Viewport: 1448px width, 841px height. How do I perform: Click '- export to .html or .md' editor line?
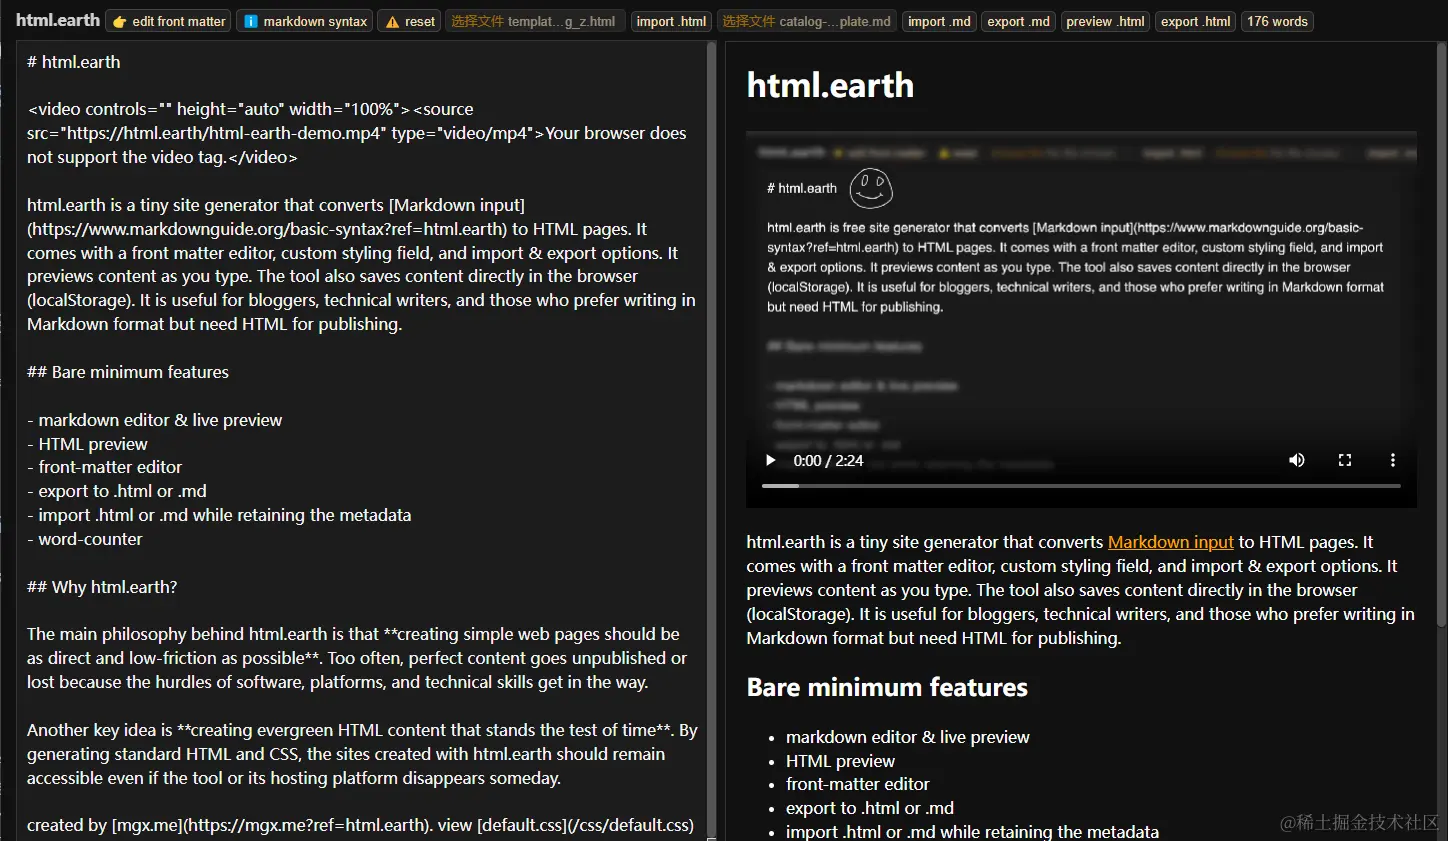(x=117, y=491)
